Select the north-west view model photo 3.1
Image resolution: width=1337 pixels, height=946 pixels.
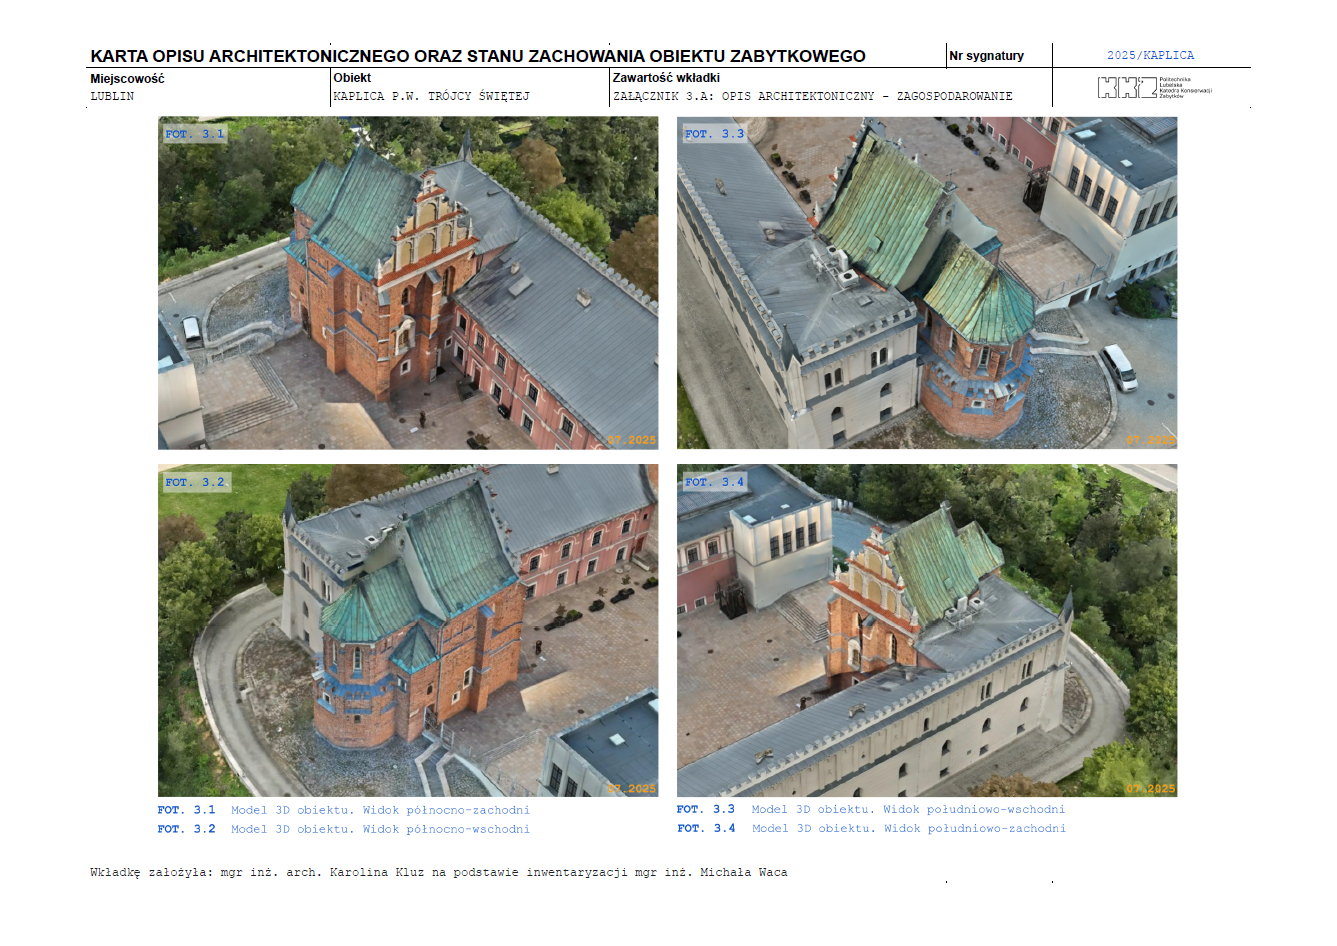408,283
